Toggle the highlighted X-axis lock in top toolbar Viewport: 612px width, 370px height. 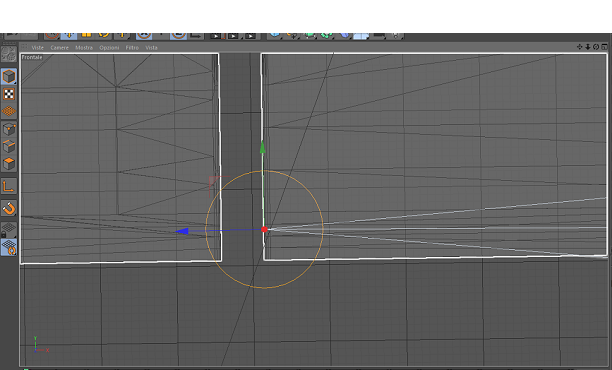click(144, 36)
